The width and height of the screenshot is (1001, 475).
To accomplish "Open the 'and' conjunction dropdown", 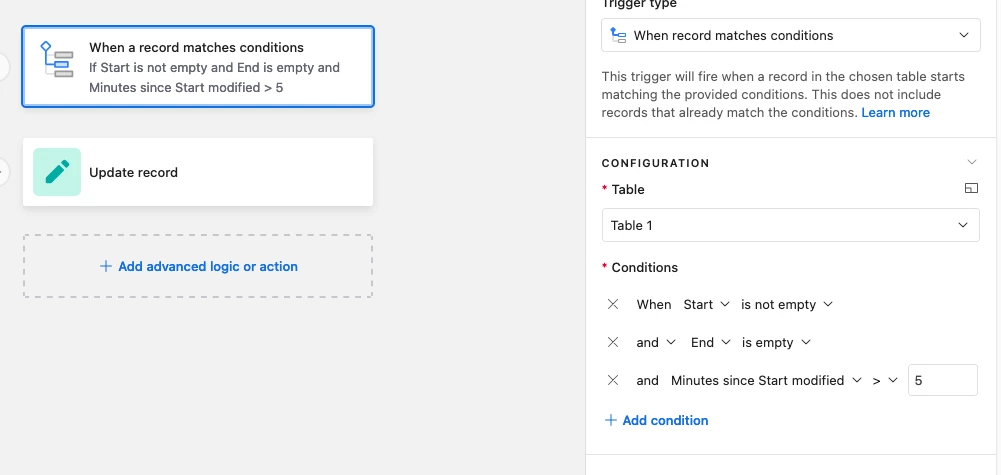I will pos(656,342).
